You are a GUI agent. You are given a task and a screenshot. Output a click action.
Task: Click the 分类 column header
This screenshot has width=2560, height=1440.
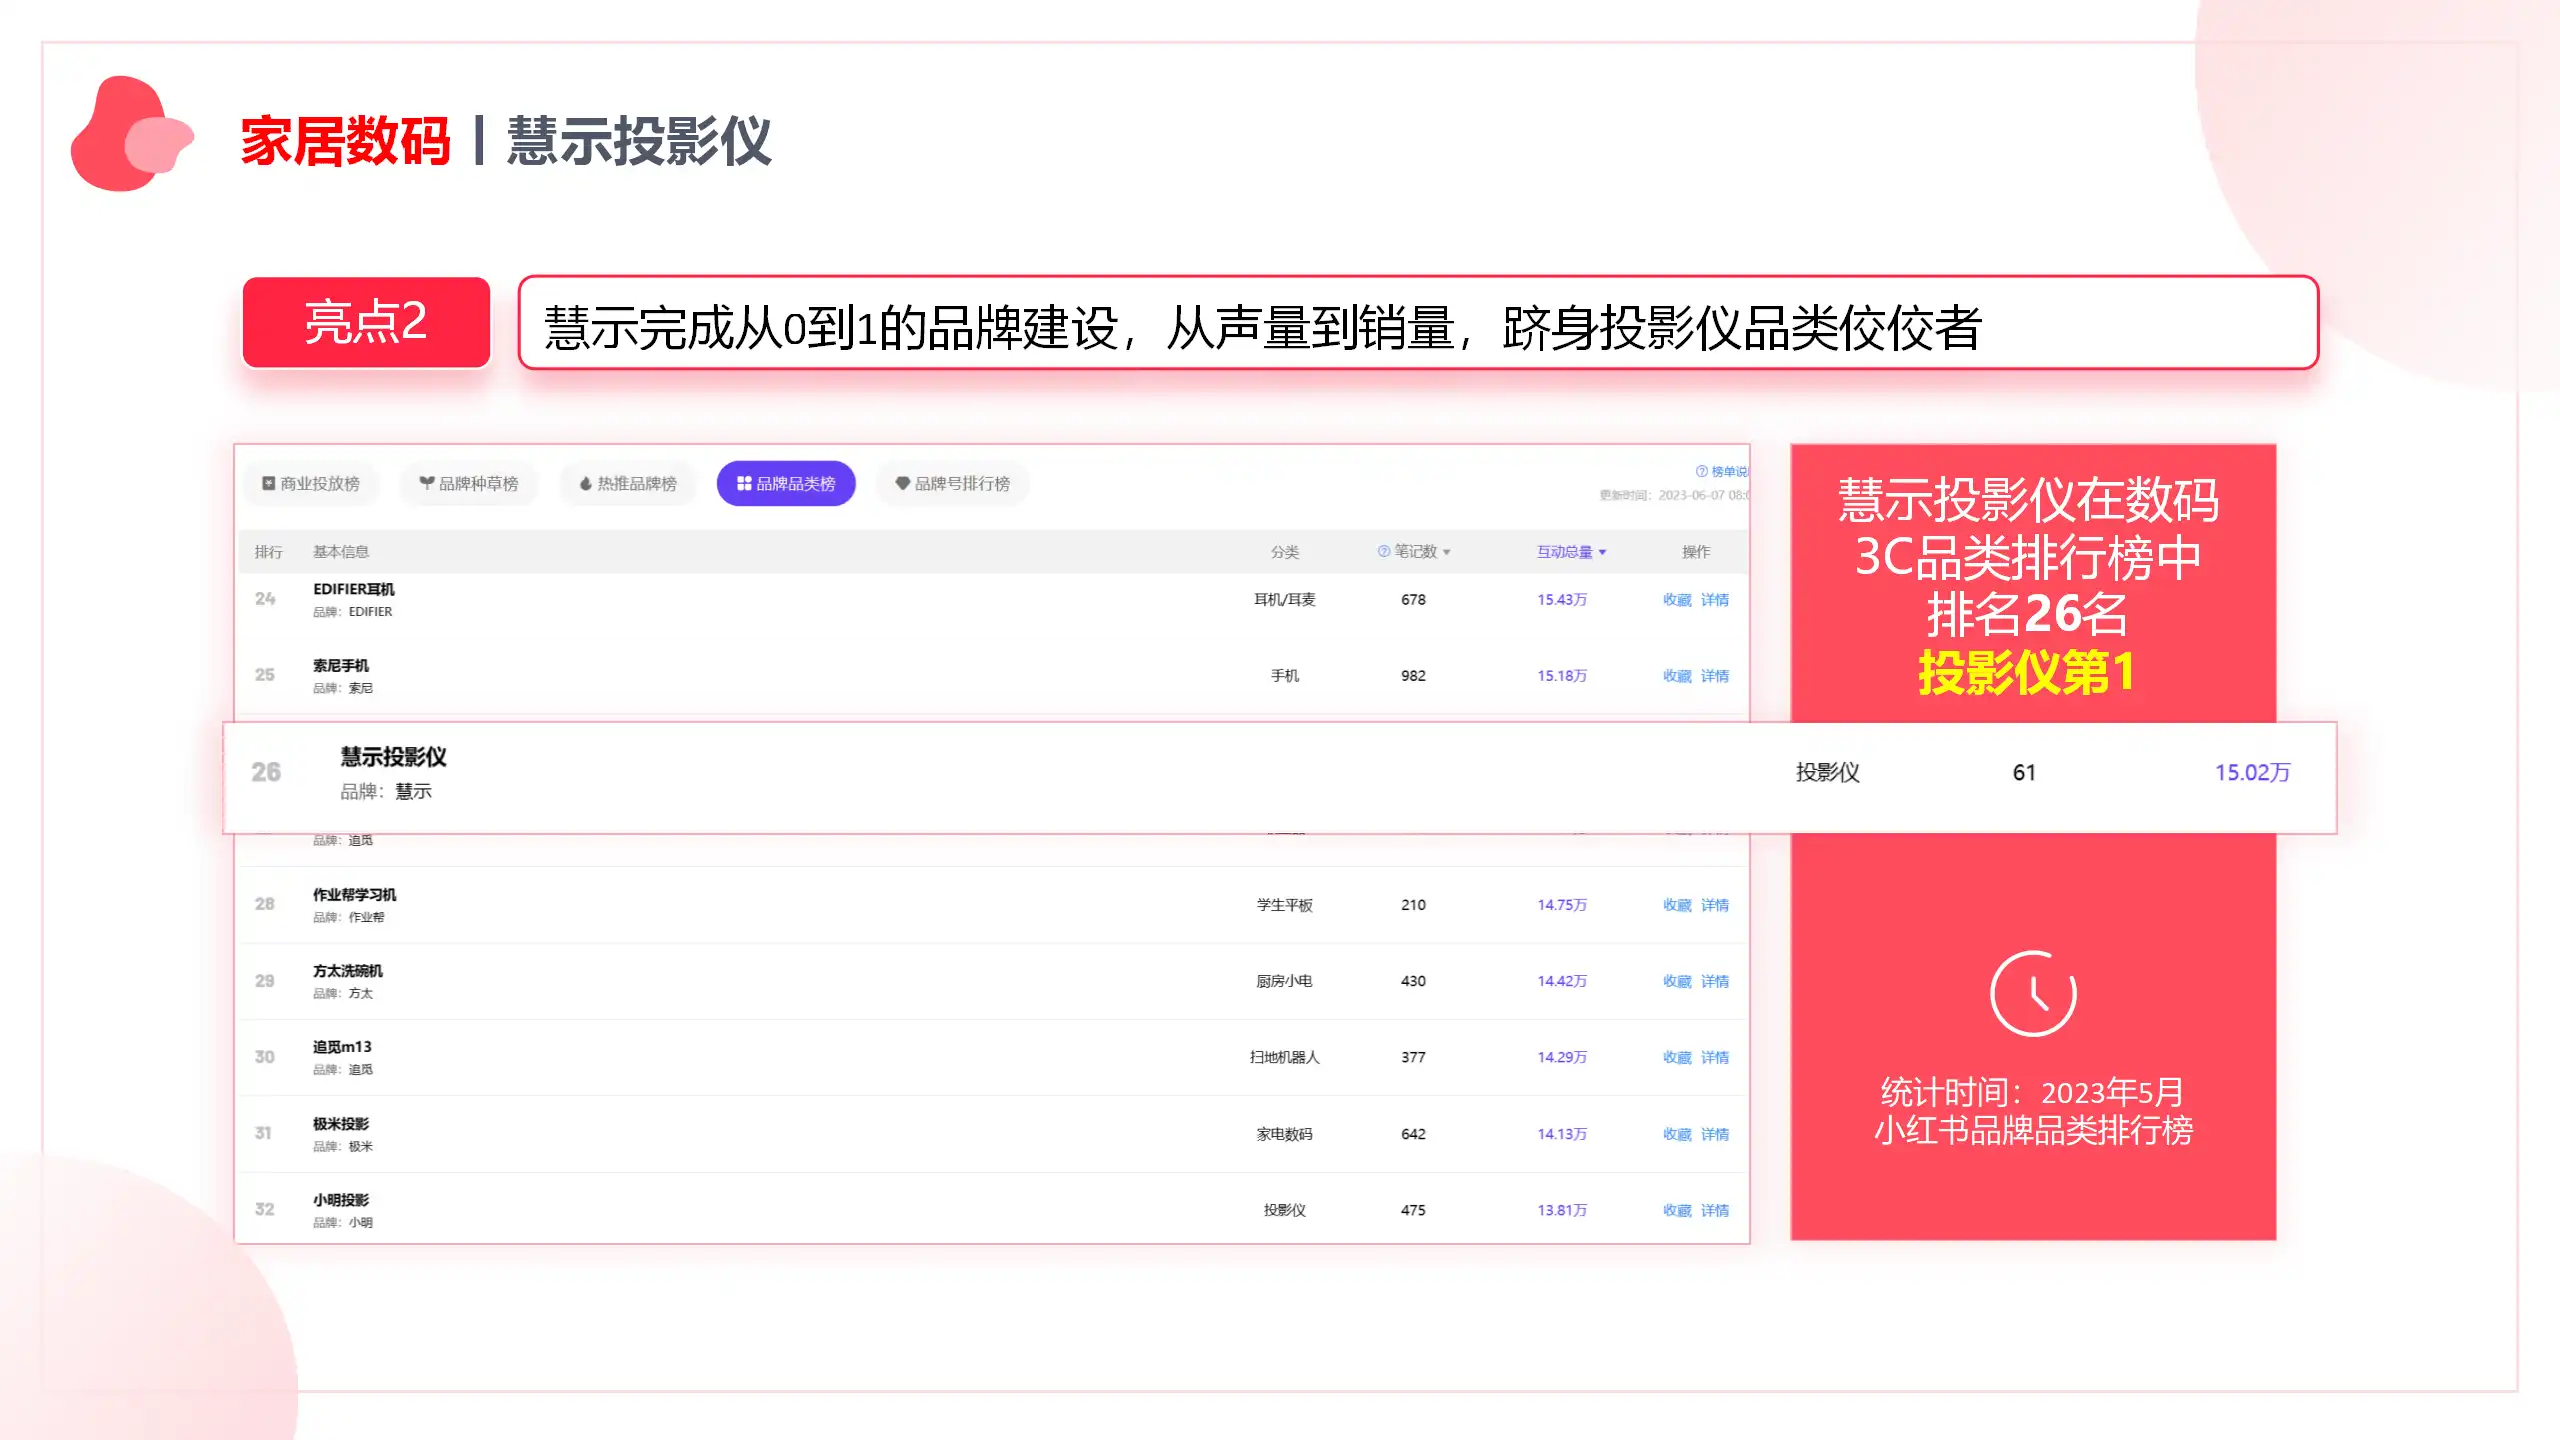click(x=1285, y=552)
